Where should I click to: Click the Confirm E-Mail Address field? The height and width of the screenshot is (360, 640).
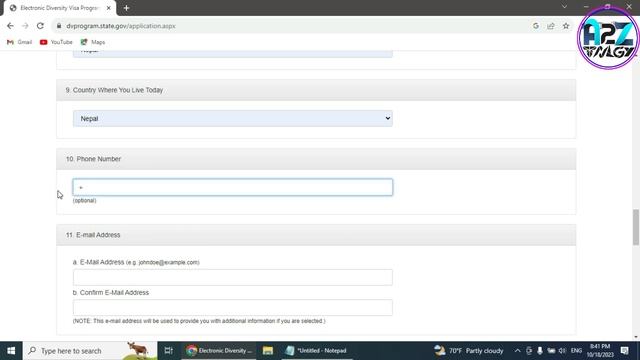coord(233,307)
